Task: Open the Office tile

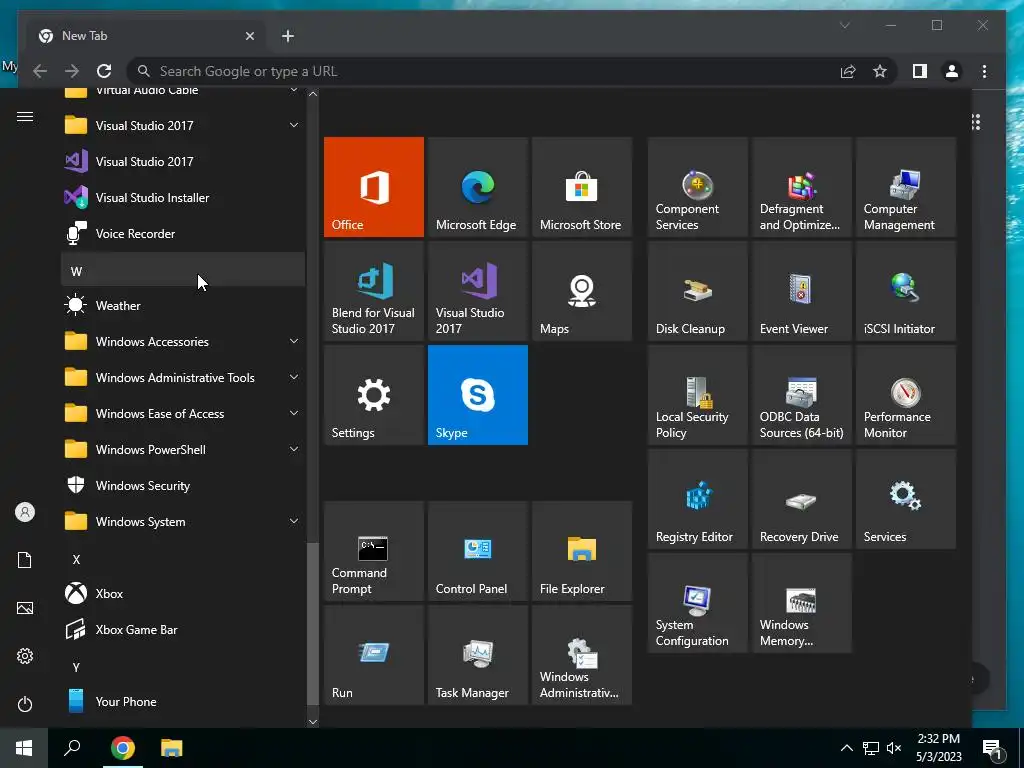Action: pos(374,187)
